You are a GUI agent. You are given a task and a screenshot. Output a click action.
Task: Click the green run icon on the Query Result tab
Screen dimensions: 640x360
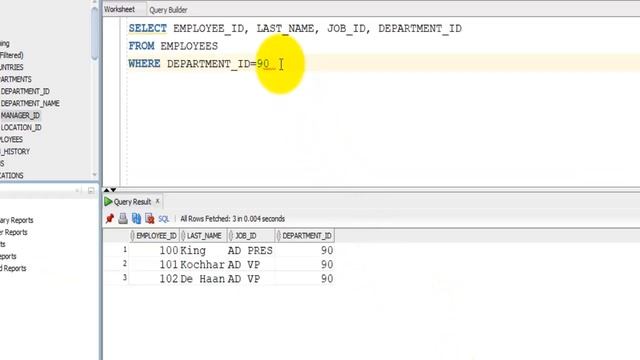(x=108, y=202)
